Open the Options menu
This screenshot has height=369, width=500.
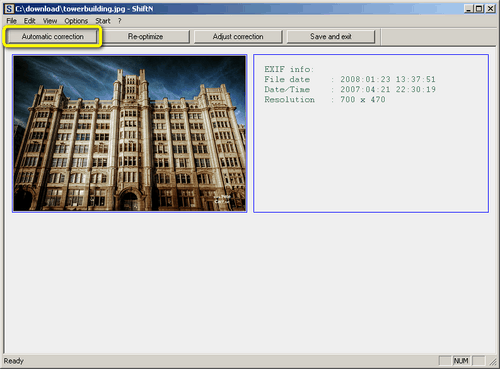pyautogui.click(x=76, y=21)
